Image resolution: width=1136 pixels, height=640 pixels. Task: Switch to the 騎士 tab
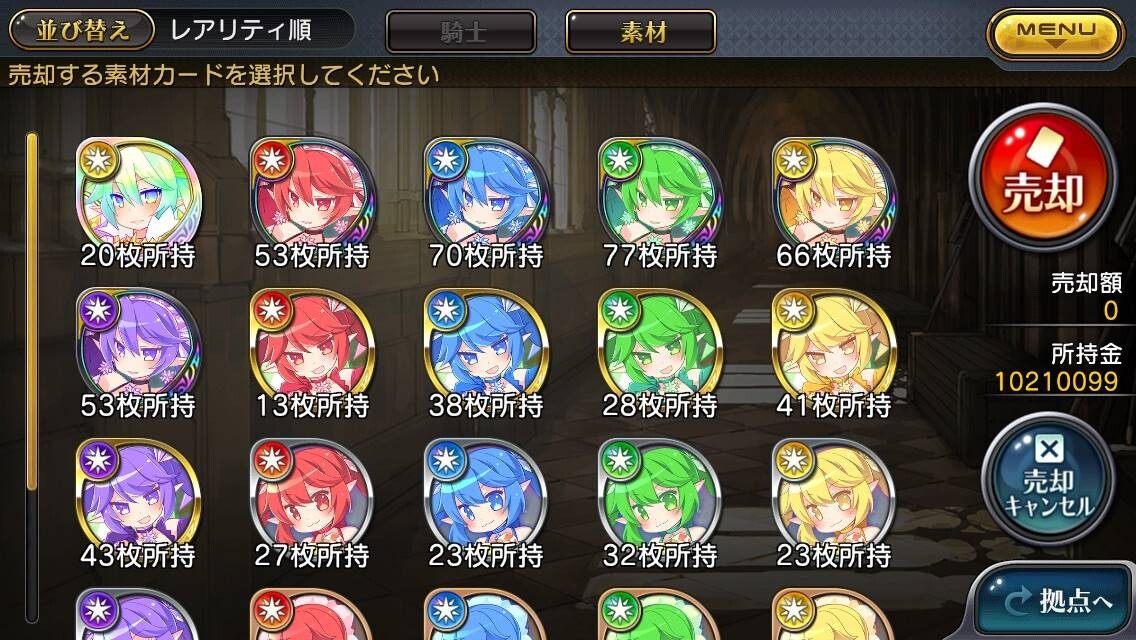point(462,32)
